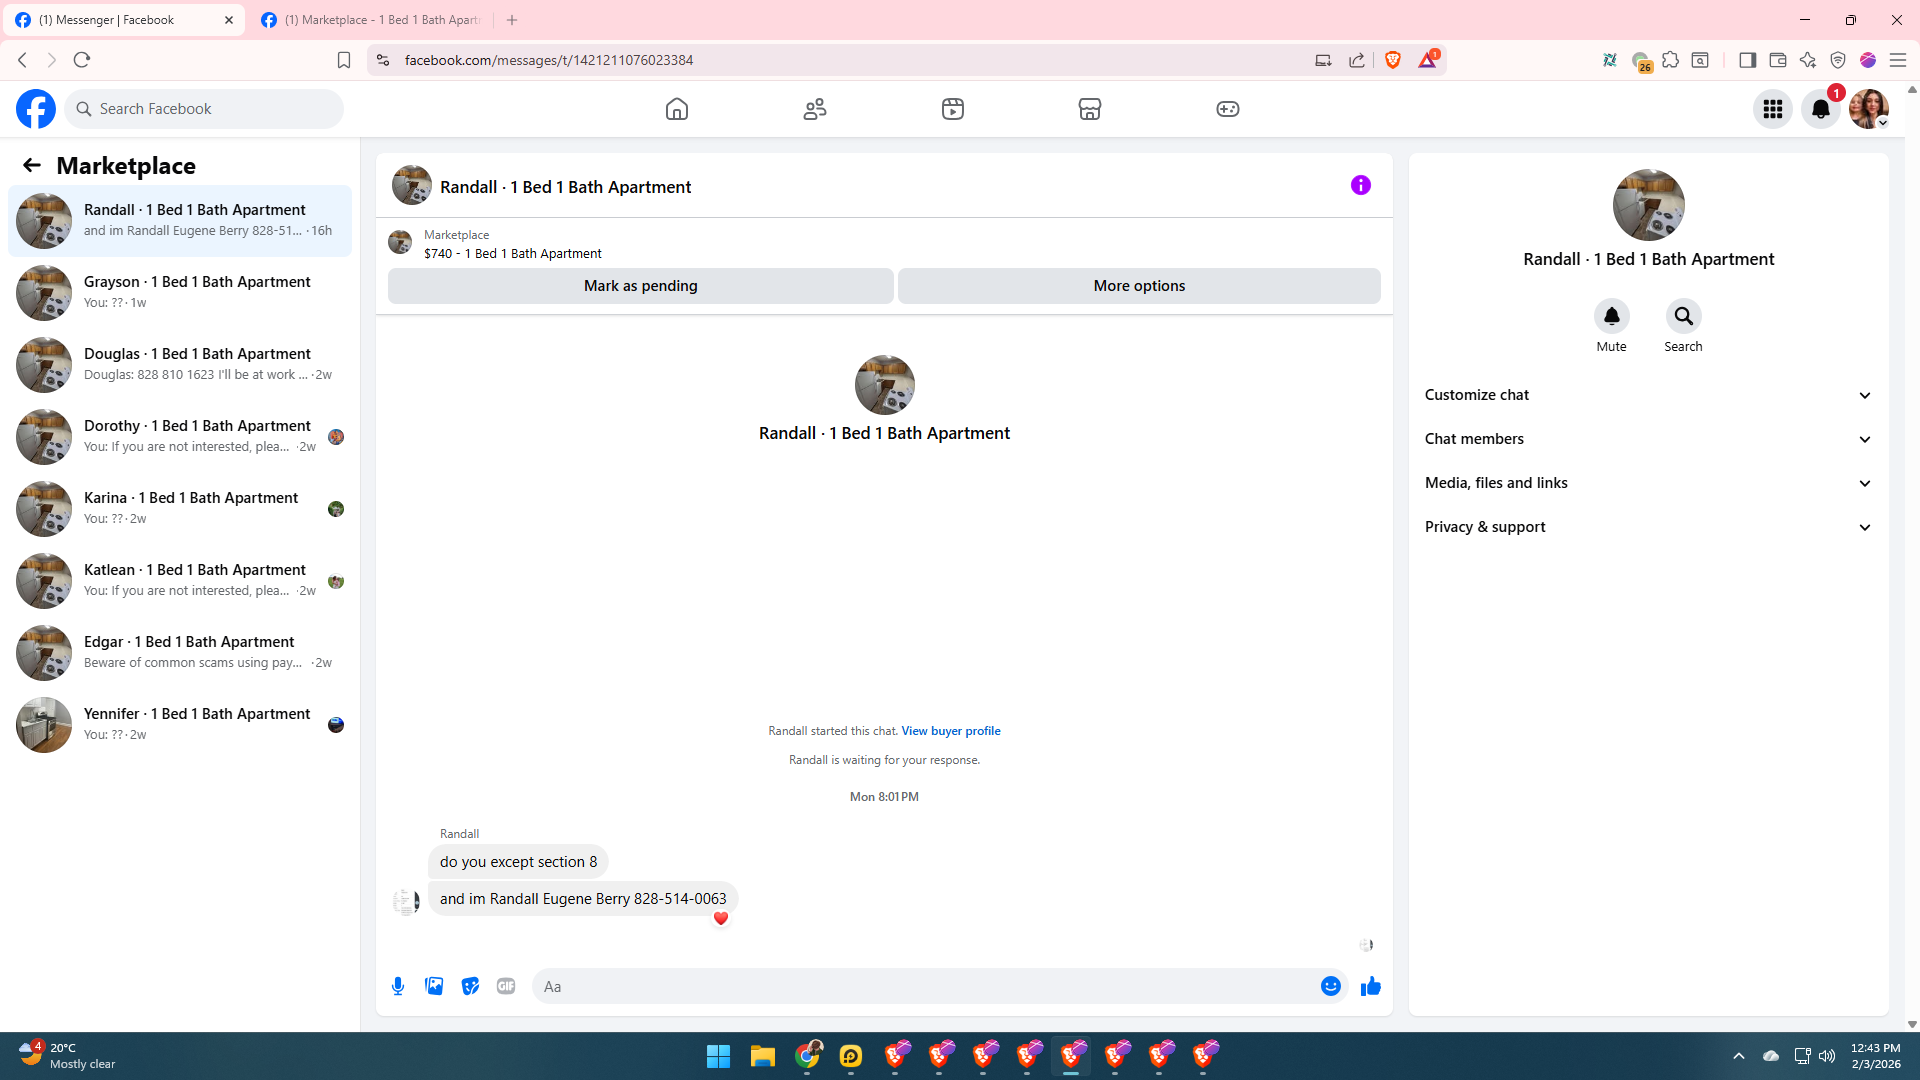Toggle the conversation information panel
Viewport: 1920px width, 1080px height.
click(x=1360, y=185)
